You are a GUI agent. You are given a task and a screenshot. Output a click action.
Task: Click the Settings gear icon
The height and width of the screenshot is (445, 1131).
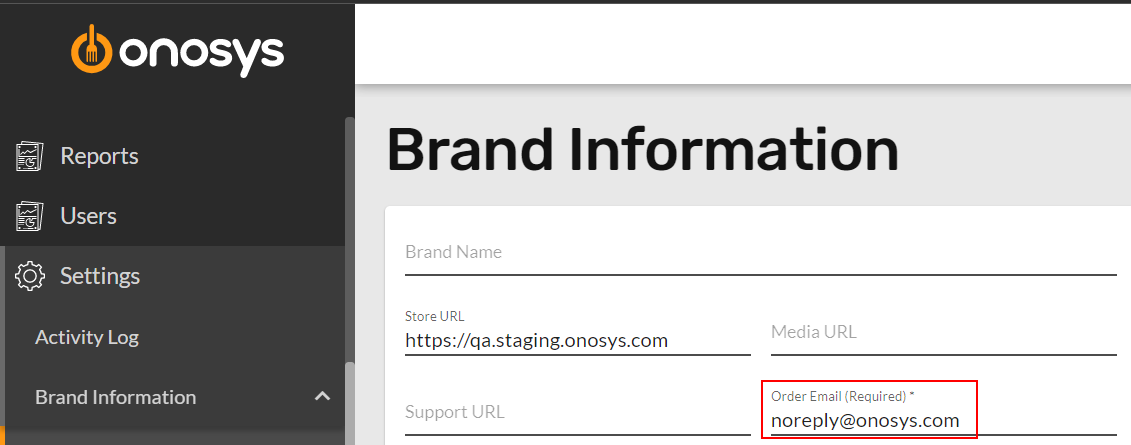(x=30, y=276)
